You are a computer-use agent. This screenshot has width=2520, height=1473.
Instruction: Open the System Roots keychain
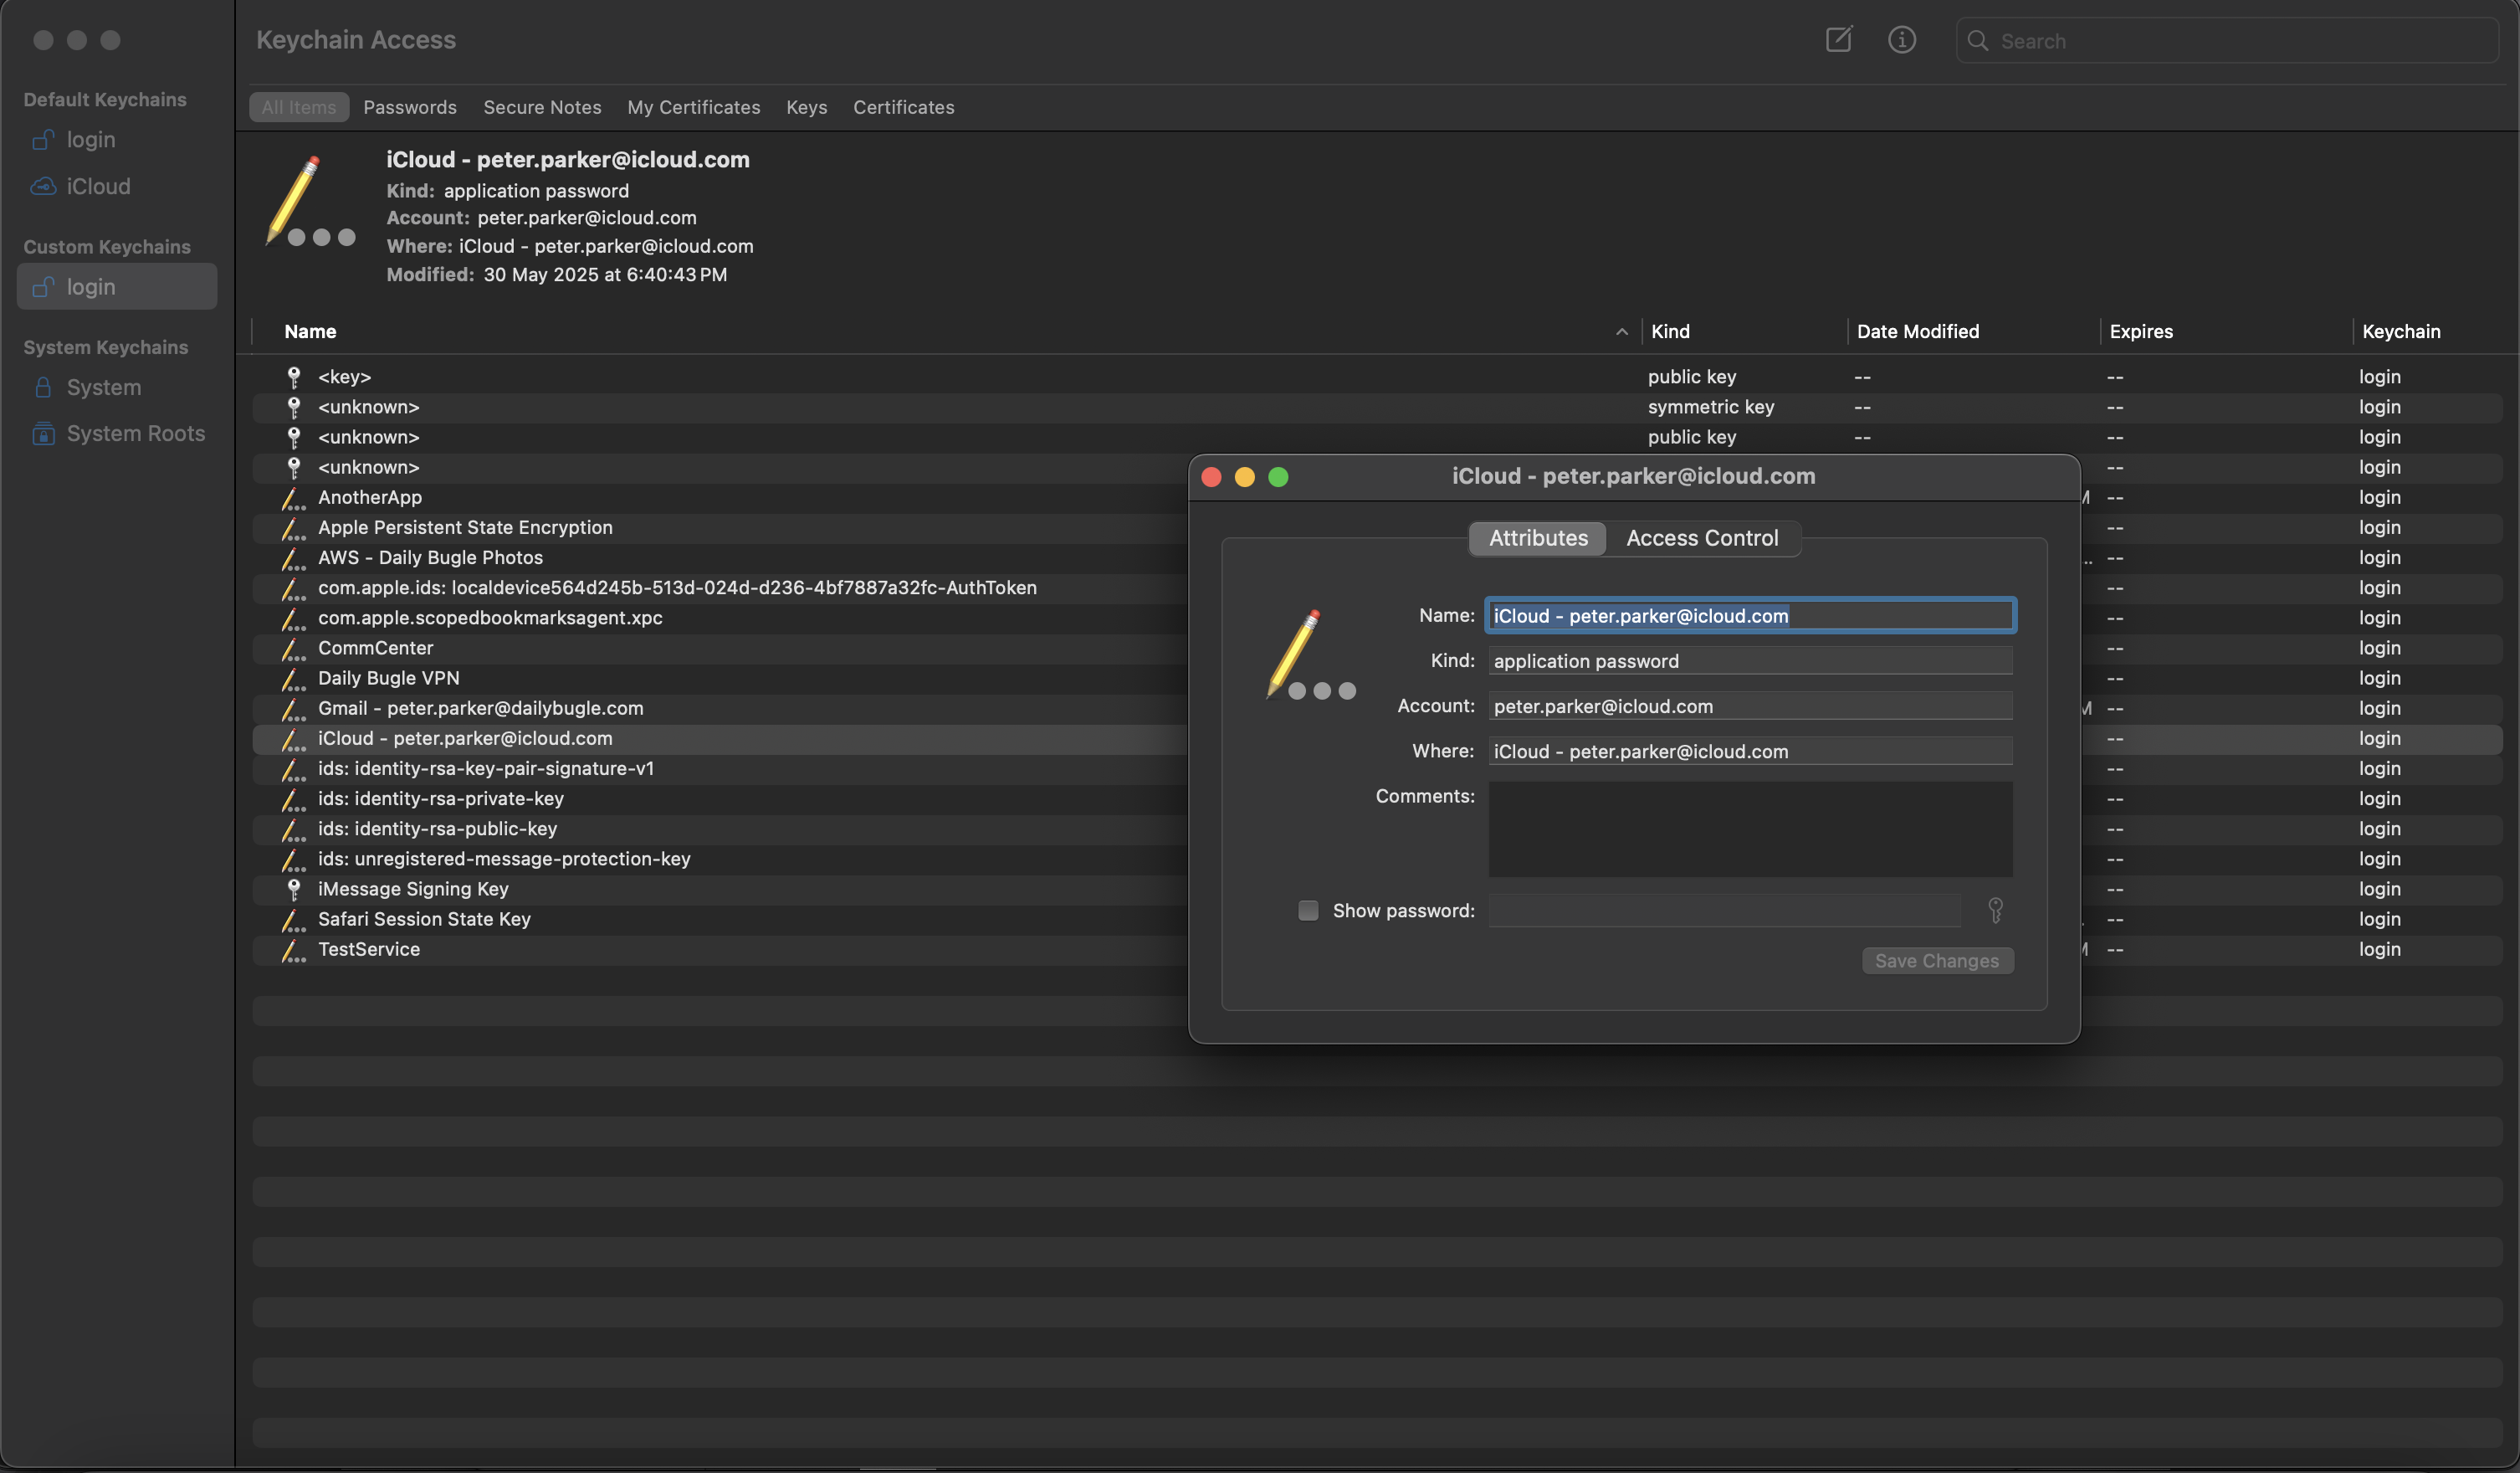[135, 433]
